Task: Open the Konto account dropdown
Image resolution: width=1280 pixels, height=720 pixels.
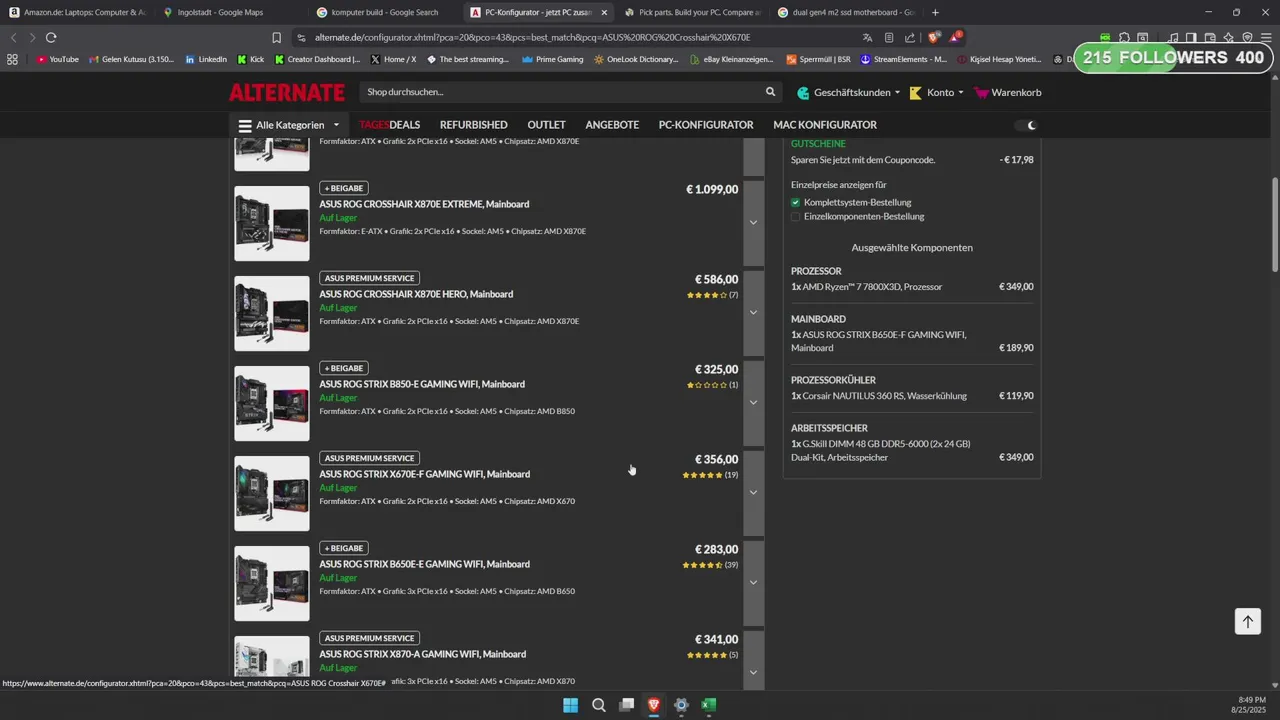Action: [936, 92]
